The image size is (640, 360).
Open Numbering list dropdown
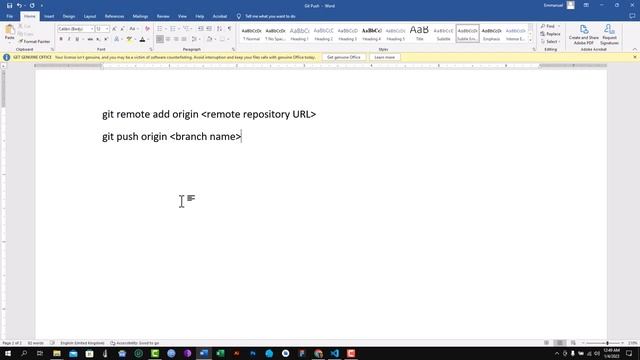179,29
